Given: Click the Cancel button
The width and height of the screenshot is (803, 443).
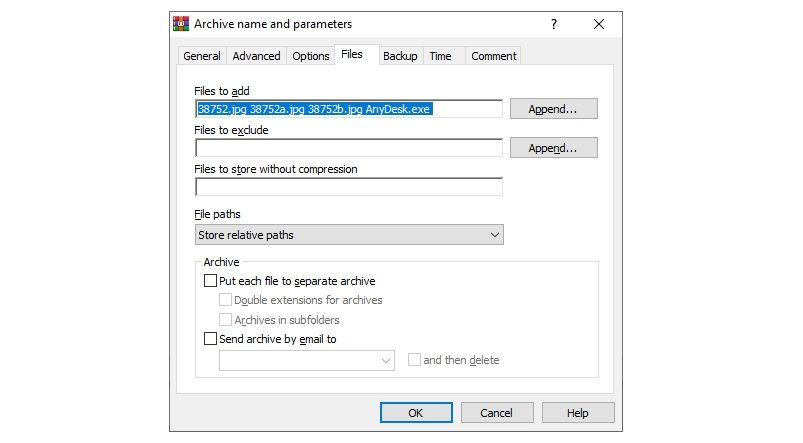Looking at the screenshot, I should pos(496,412).
